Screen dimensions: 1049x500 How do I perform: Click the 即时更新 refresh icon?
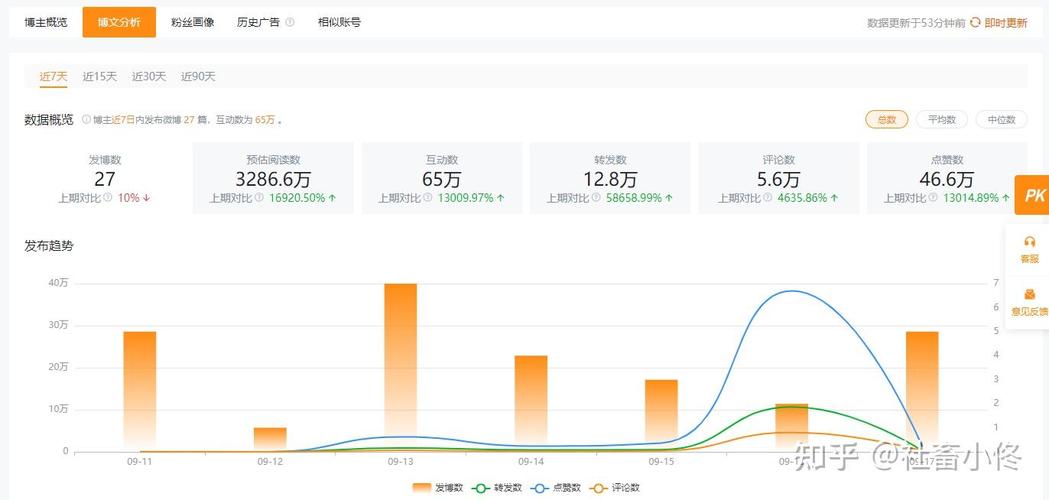pos(975,23)
